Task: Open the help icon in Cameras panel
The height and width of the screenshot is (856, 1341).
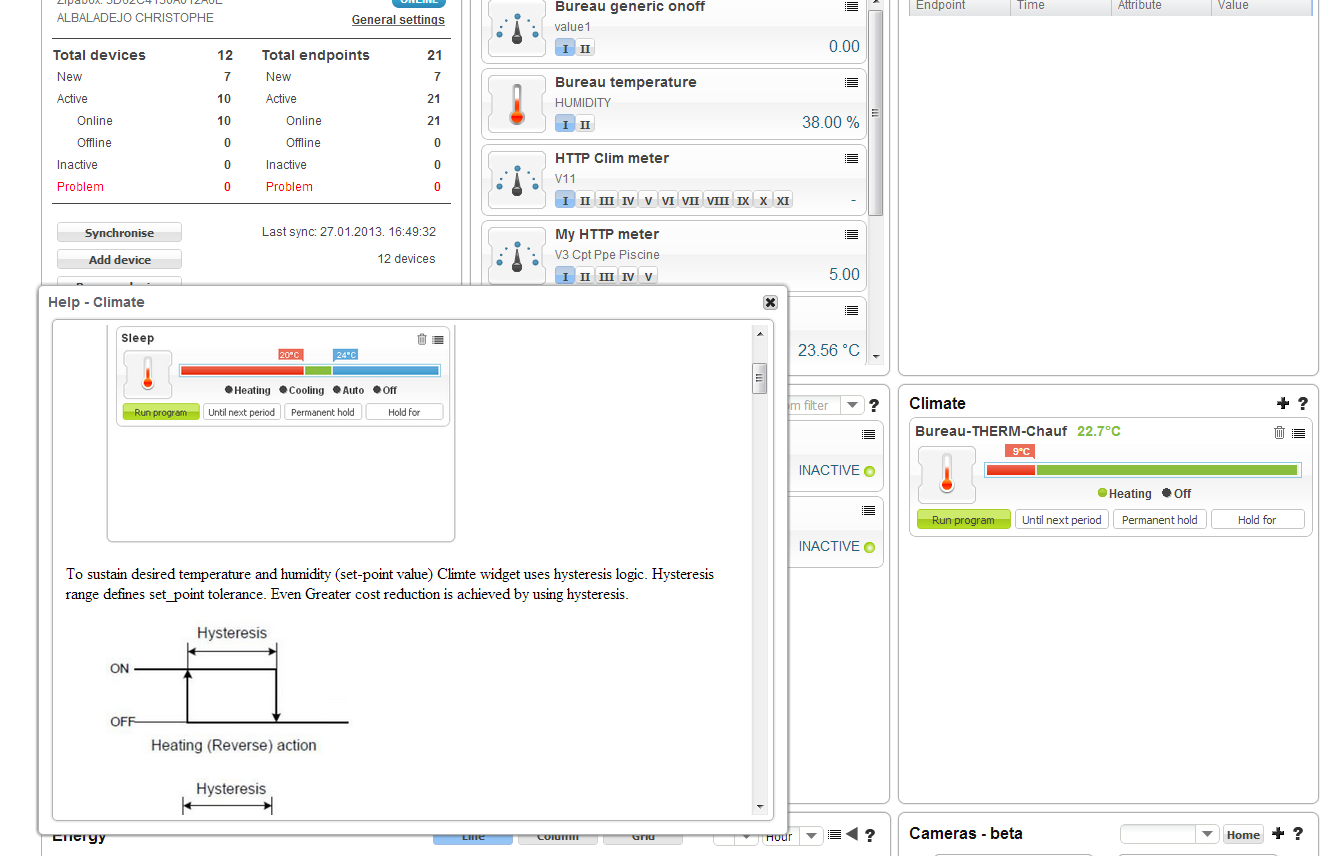Action: coord(1298,834)
